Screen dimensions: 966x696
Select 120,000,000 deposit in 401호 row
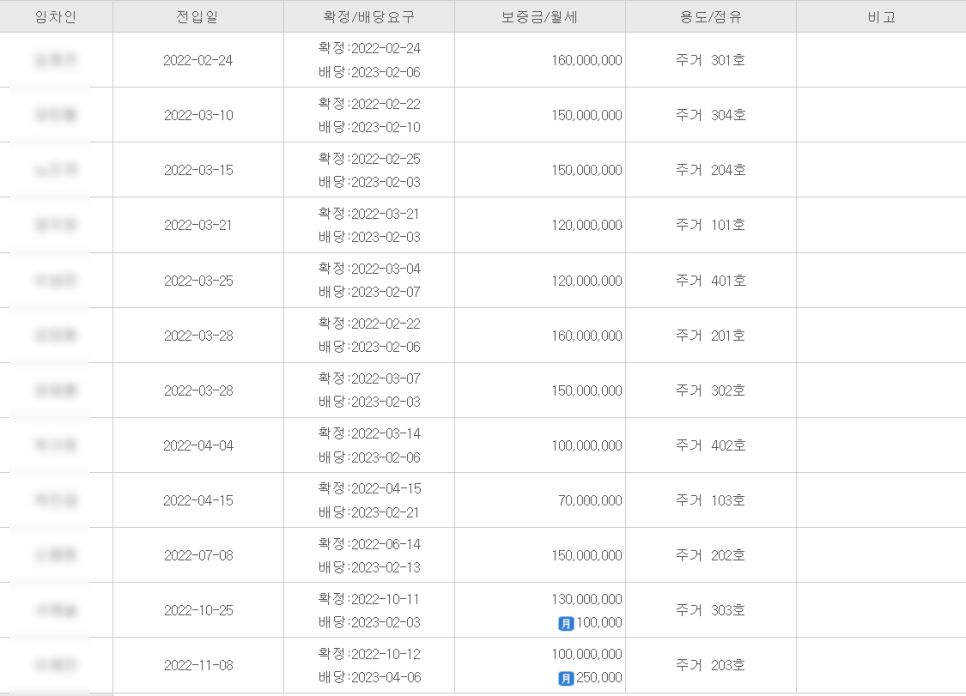586,281
